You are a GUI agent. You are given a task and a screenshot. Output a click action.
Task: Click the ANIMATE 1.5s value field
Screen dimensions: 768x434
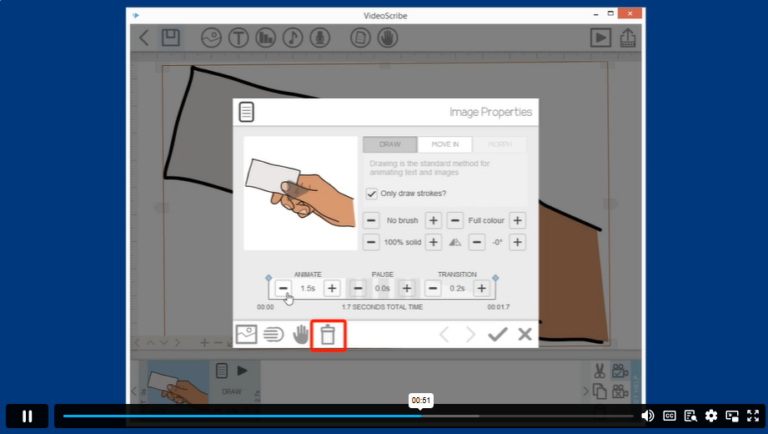308,288
